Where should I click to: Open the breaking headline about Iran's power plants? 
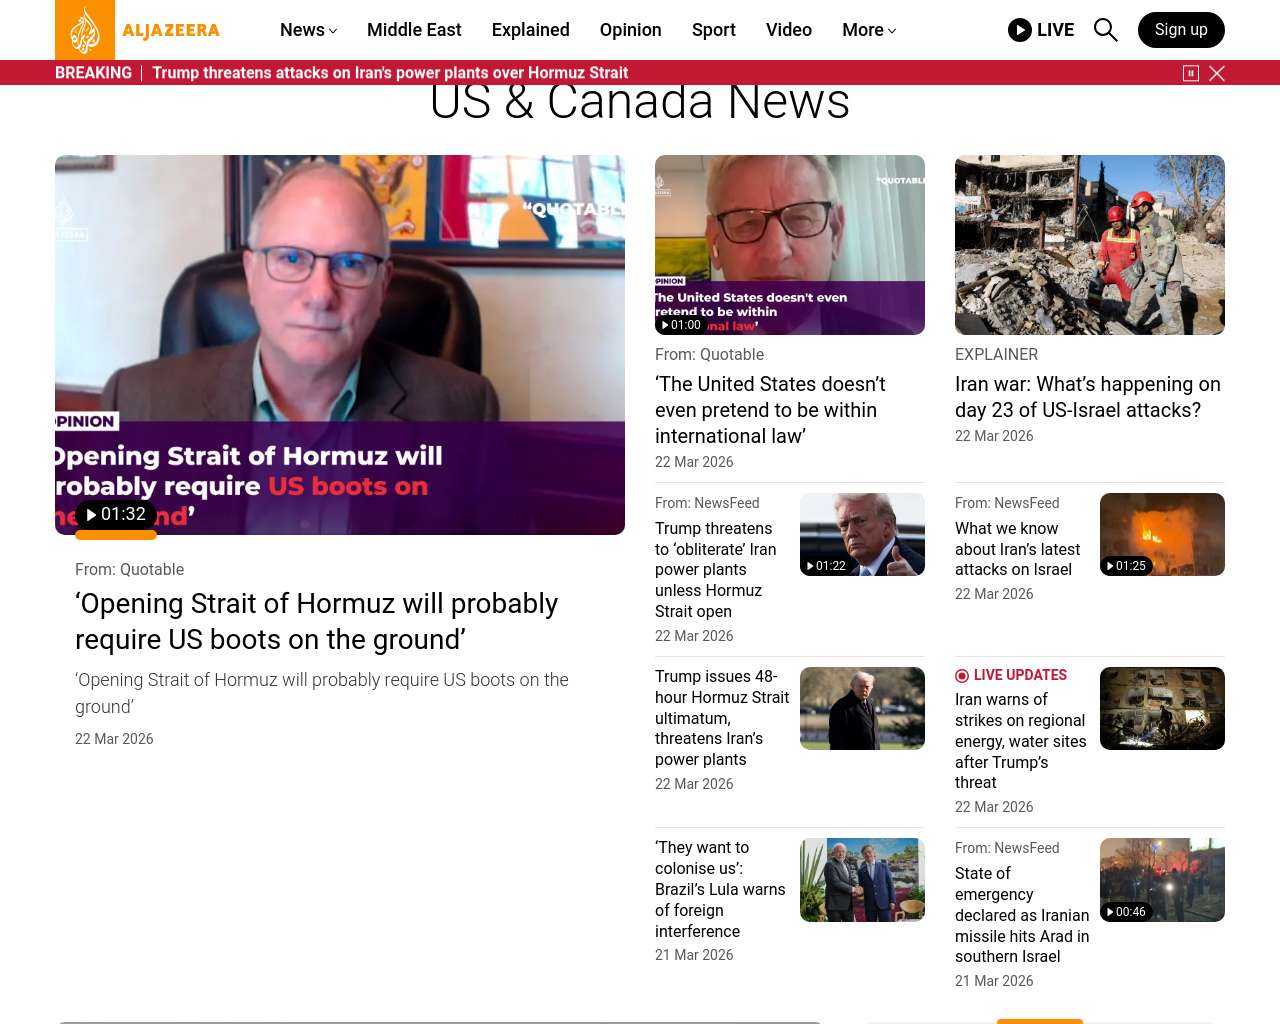pyautogui.click(x=390, y=73)
